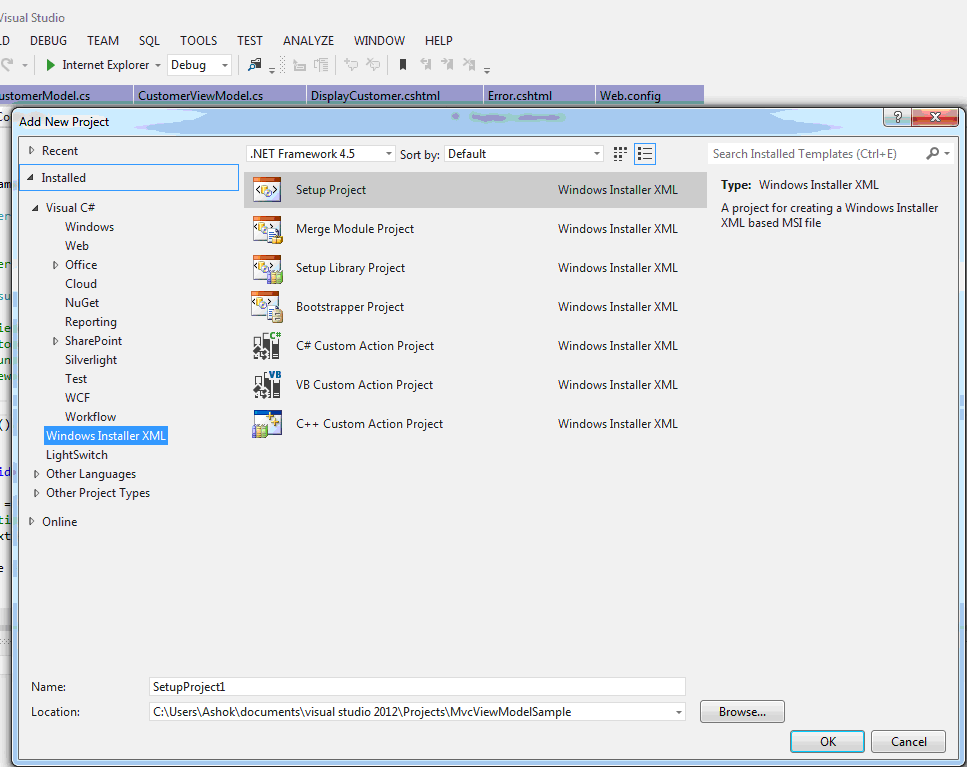Viewport: 967px width, 767px height.
Task: Switch templates to list view
Action: point(645,153)
